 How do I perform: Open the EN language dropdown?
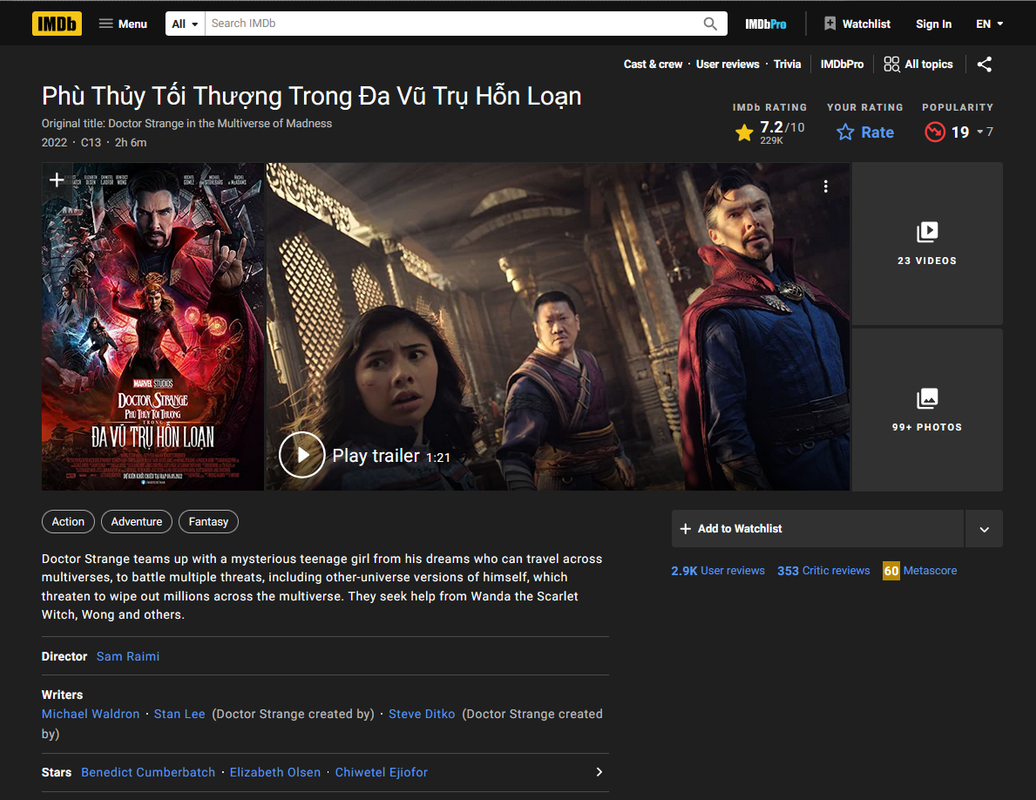[989, 24]
